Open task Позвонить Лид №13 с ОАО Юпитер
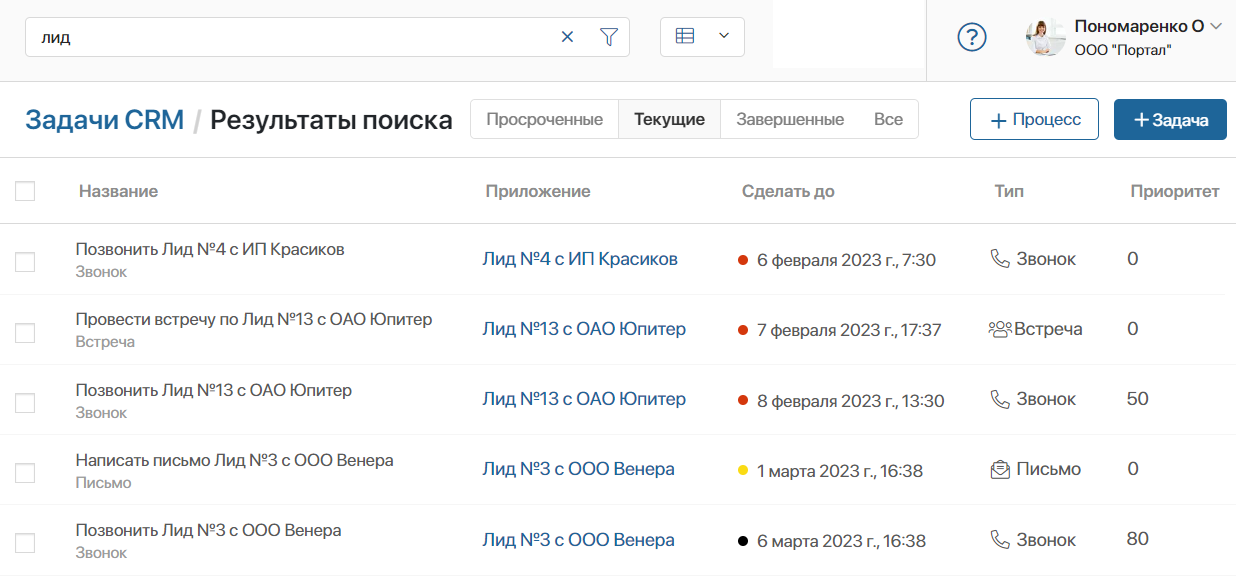The height and width of the screenshot is (576, 1236). click(214, 390)
